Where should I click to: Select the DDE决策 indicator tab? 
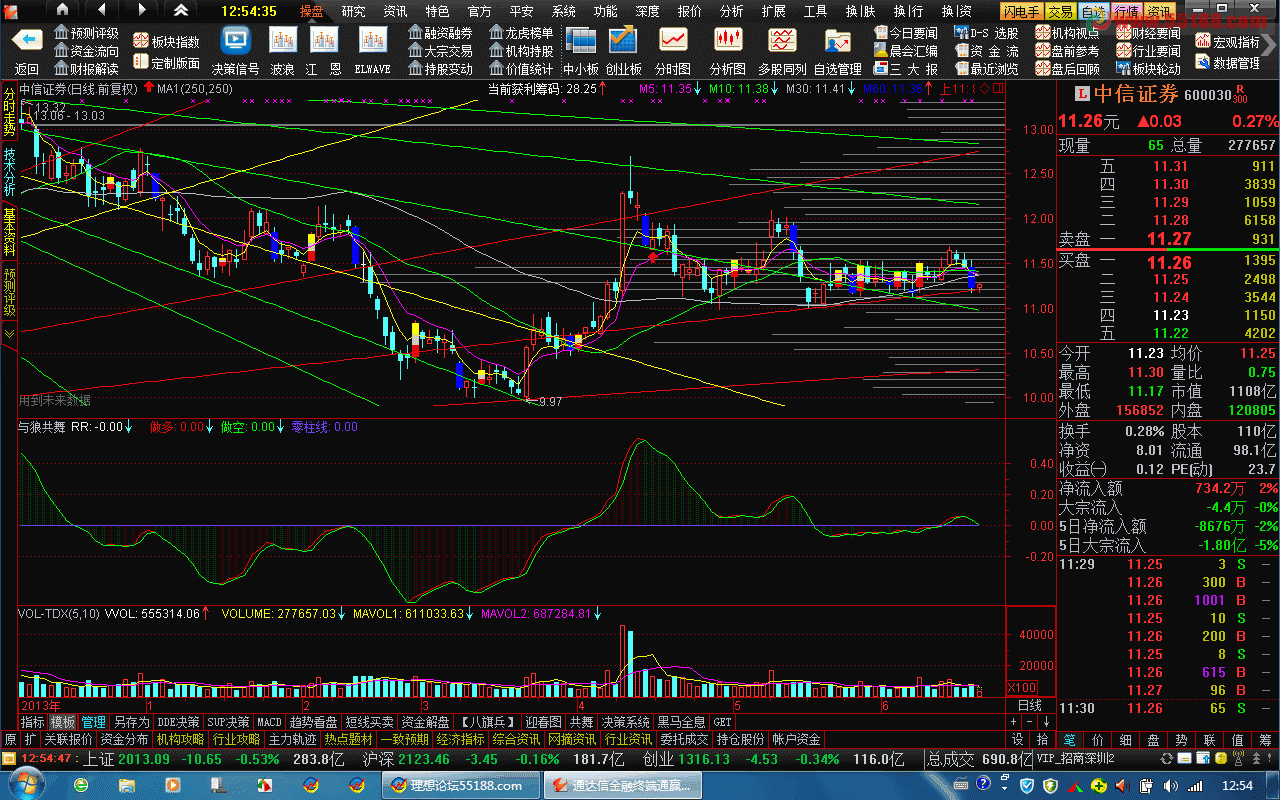tap(179, 721)
